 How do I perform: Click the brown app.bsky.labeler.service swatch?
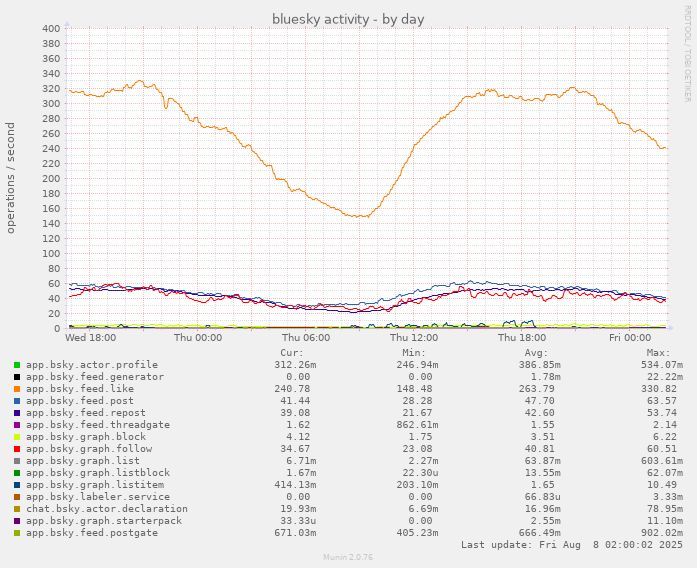17,497
